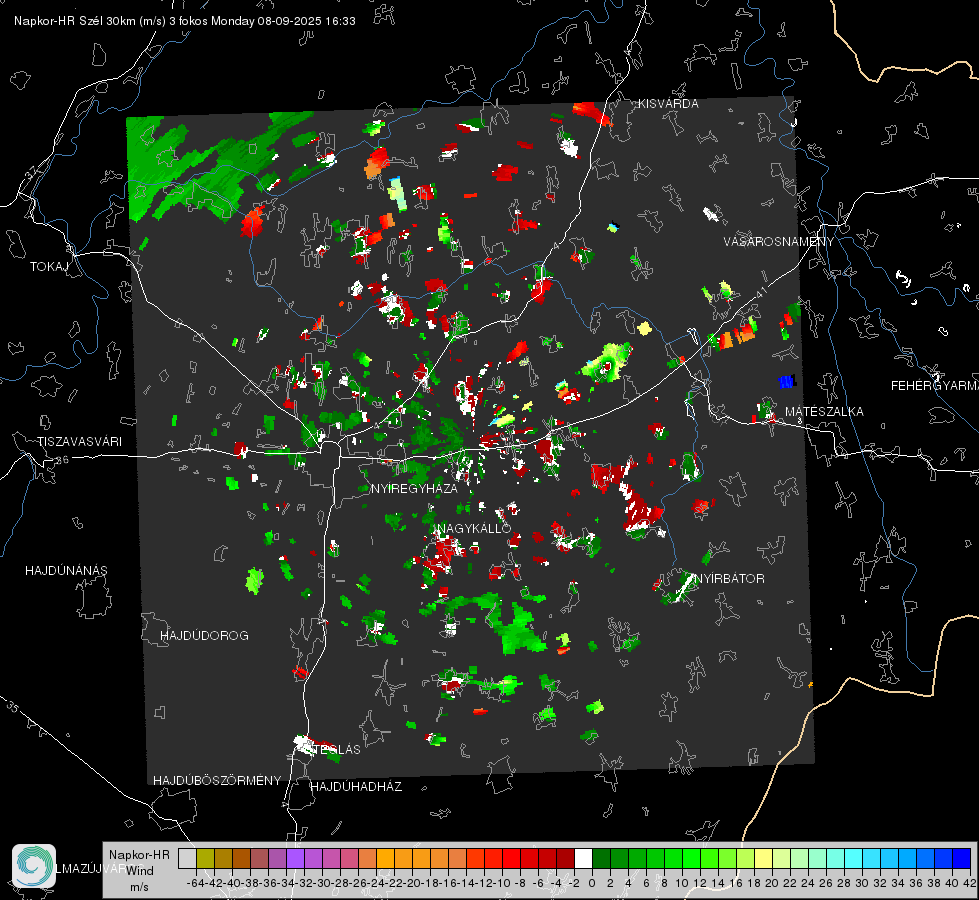The height and width of the screenshot is (900, 979).
Task: Click road number 36 near Tiszavasvári
Action: 62,460
